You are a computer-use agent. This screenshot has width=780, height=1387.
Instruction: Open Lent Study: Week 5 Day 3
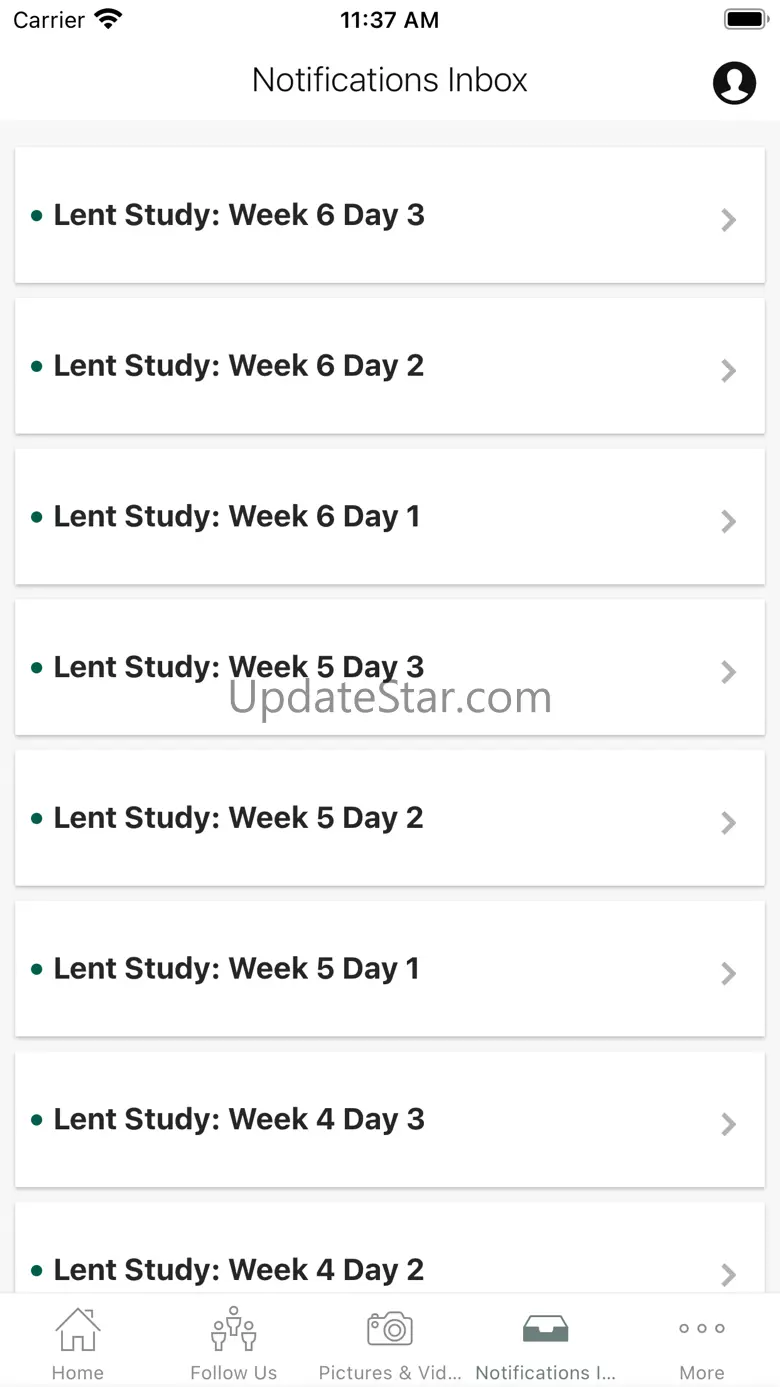pos(239,667)
